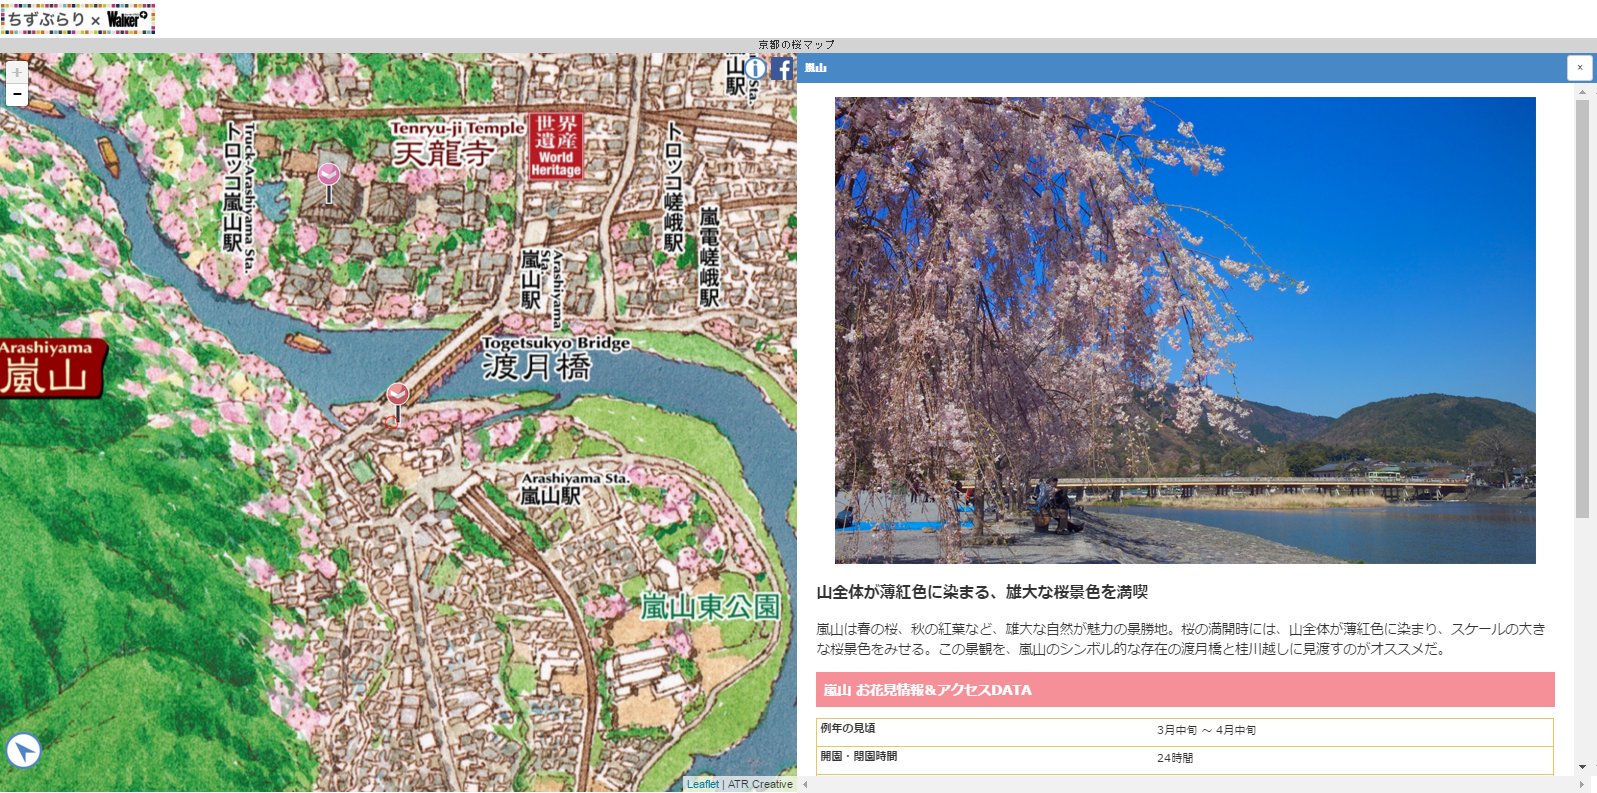Click the zoom in plus button
Screen dimensions: 1597x793
pyautogui.click(x=17, y=73)
